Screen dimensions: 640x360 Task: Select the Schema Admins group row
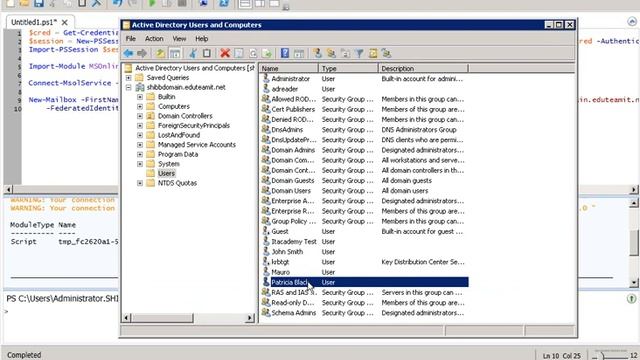pyautogui.click(x=364, y=313)
